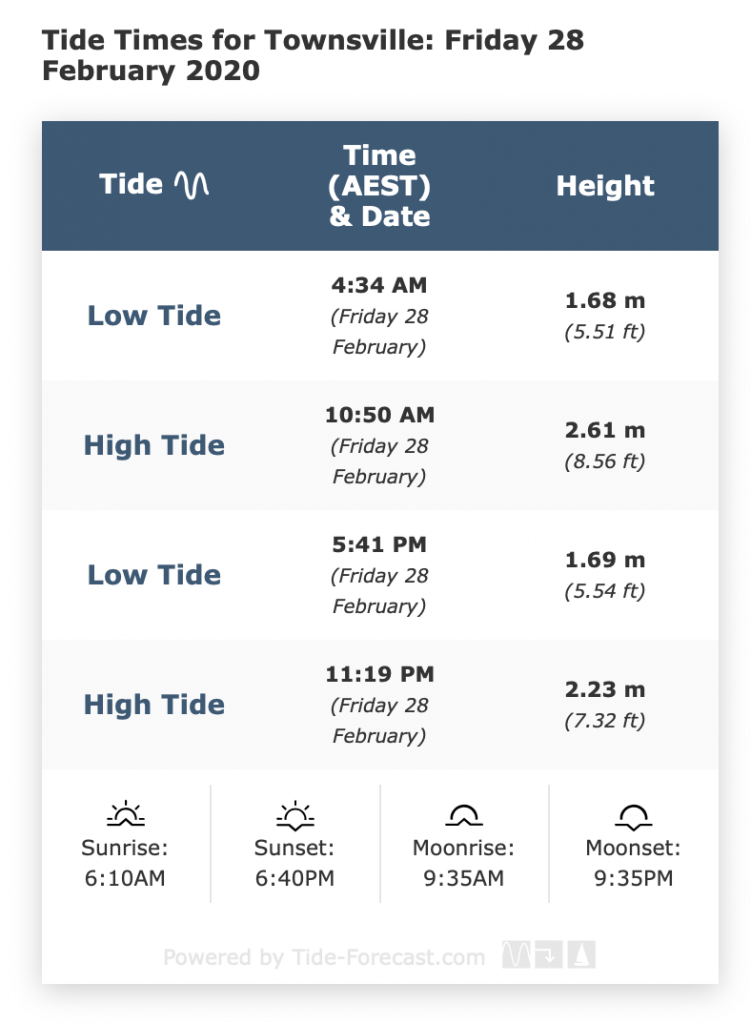This screenshot has width=751, height=1024.
Task: Click the sail logo icon in footer
Action: coord(582,956)
